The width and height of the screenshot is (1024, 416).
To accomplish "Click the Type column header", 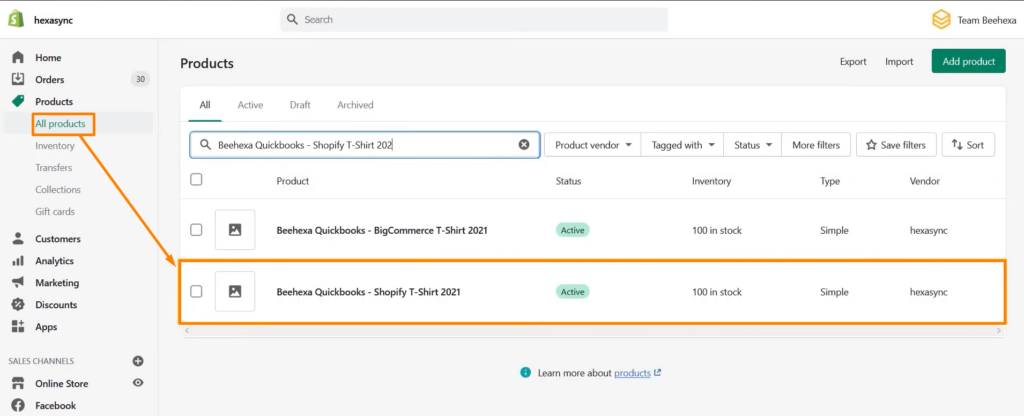I will click(x=830, y=181).
